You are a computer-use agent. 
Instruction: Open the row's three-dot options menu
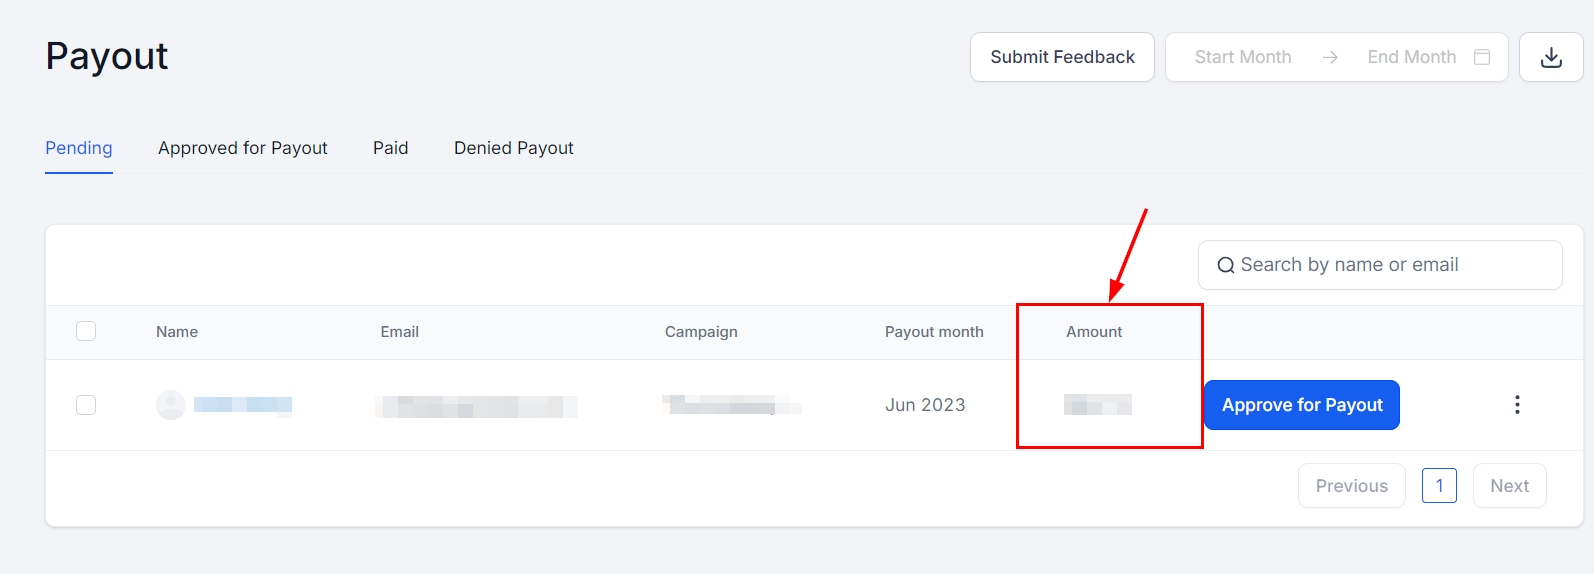point(1517,405)
